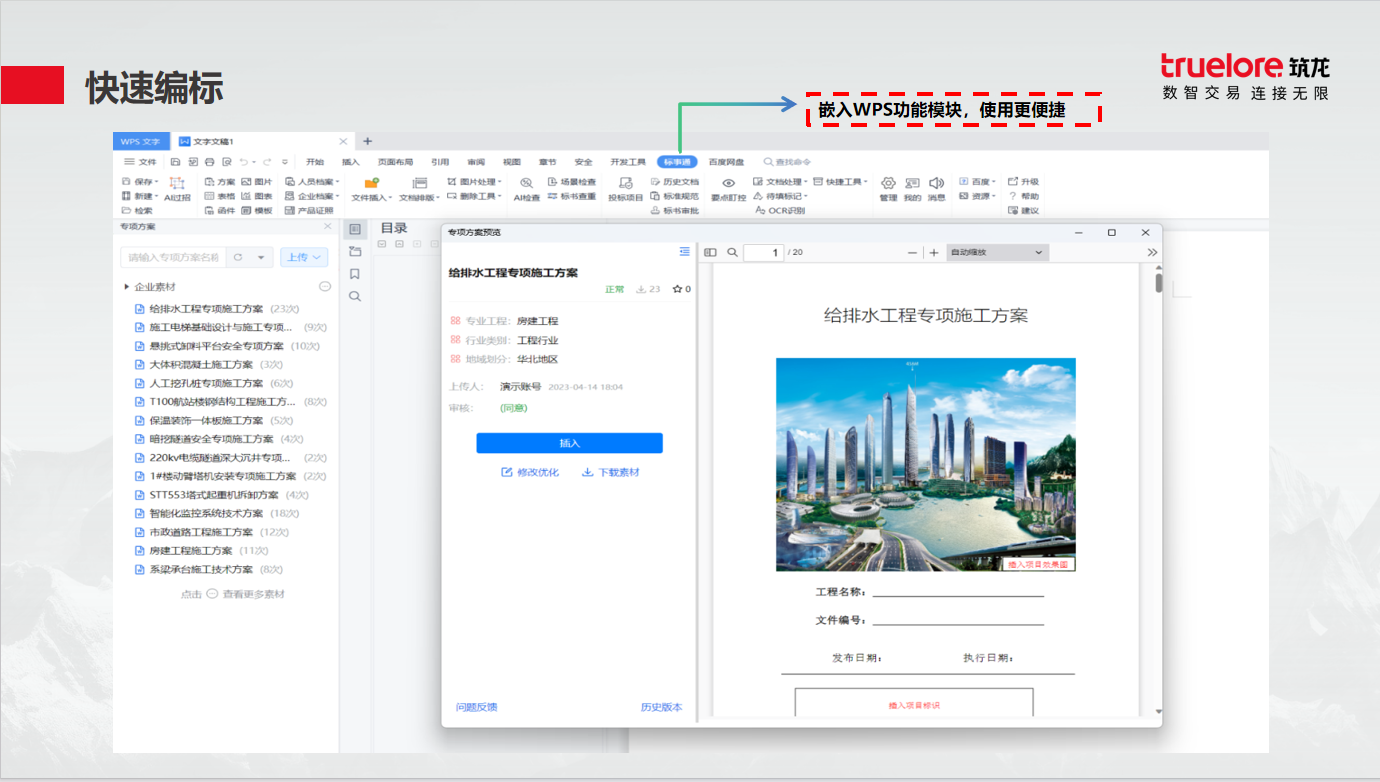Click the AI检查 ribbon icon
1380x782 pixels.
(527, 189)
